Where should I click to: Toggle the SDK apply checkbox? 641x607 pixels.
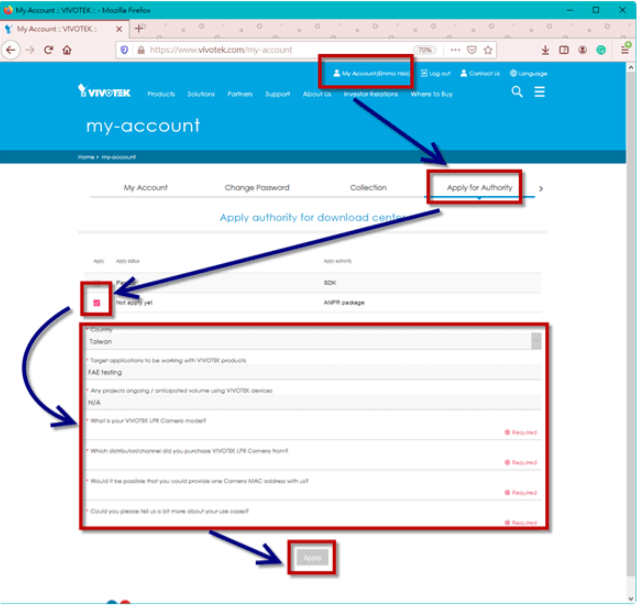[x=98, y=283]
